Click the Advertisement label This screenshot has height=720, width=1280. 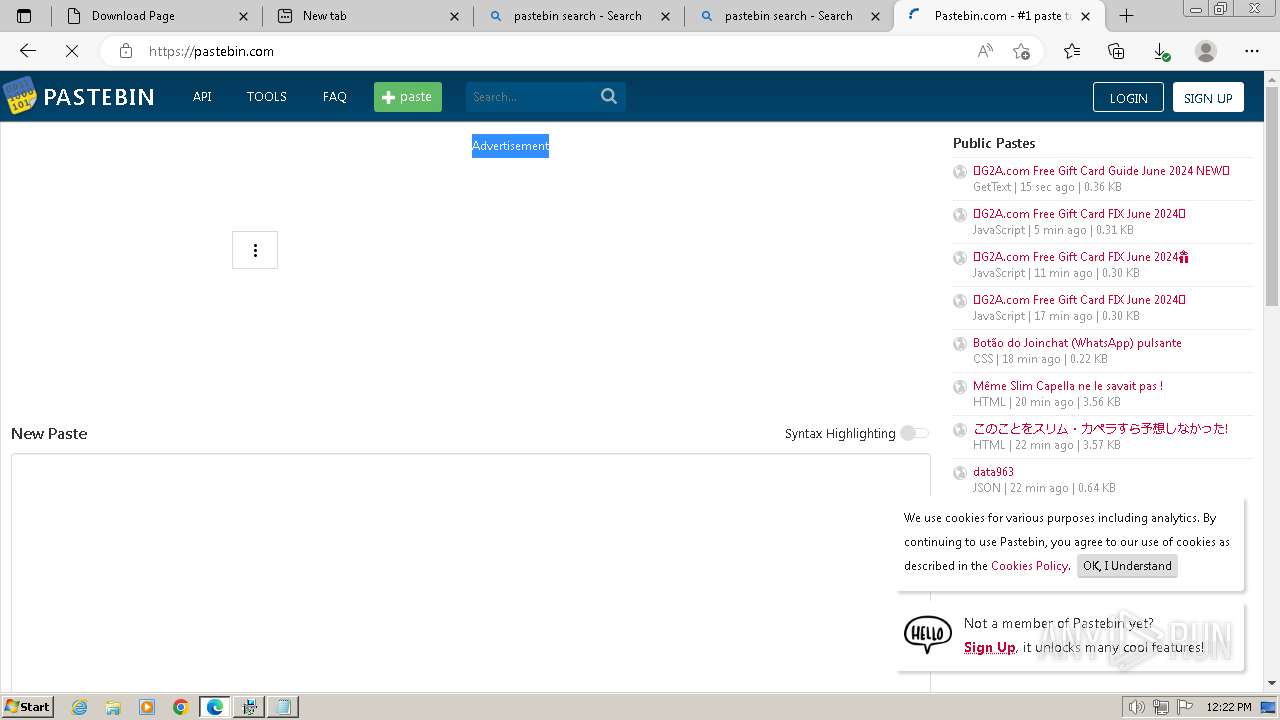pos(510,146)
